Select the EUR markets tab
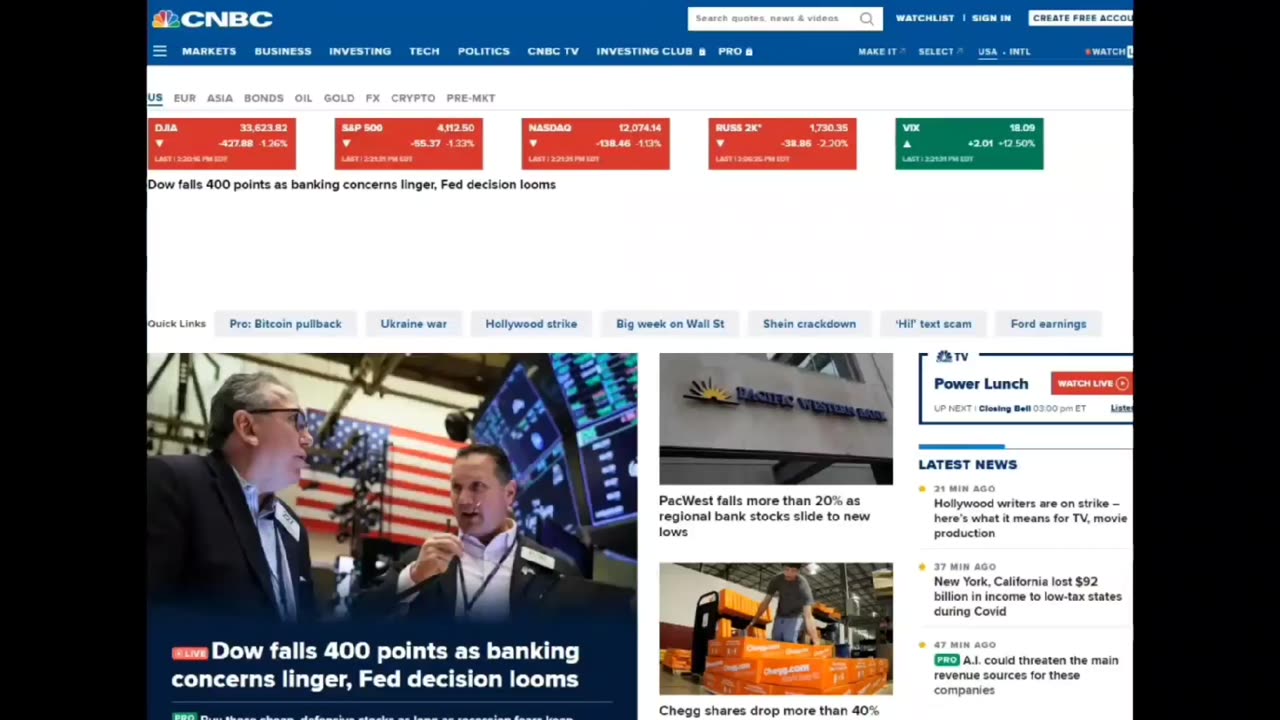 185,98
